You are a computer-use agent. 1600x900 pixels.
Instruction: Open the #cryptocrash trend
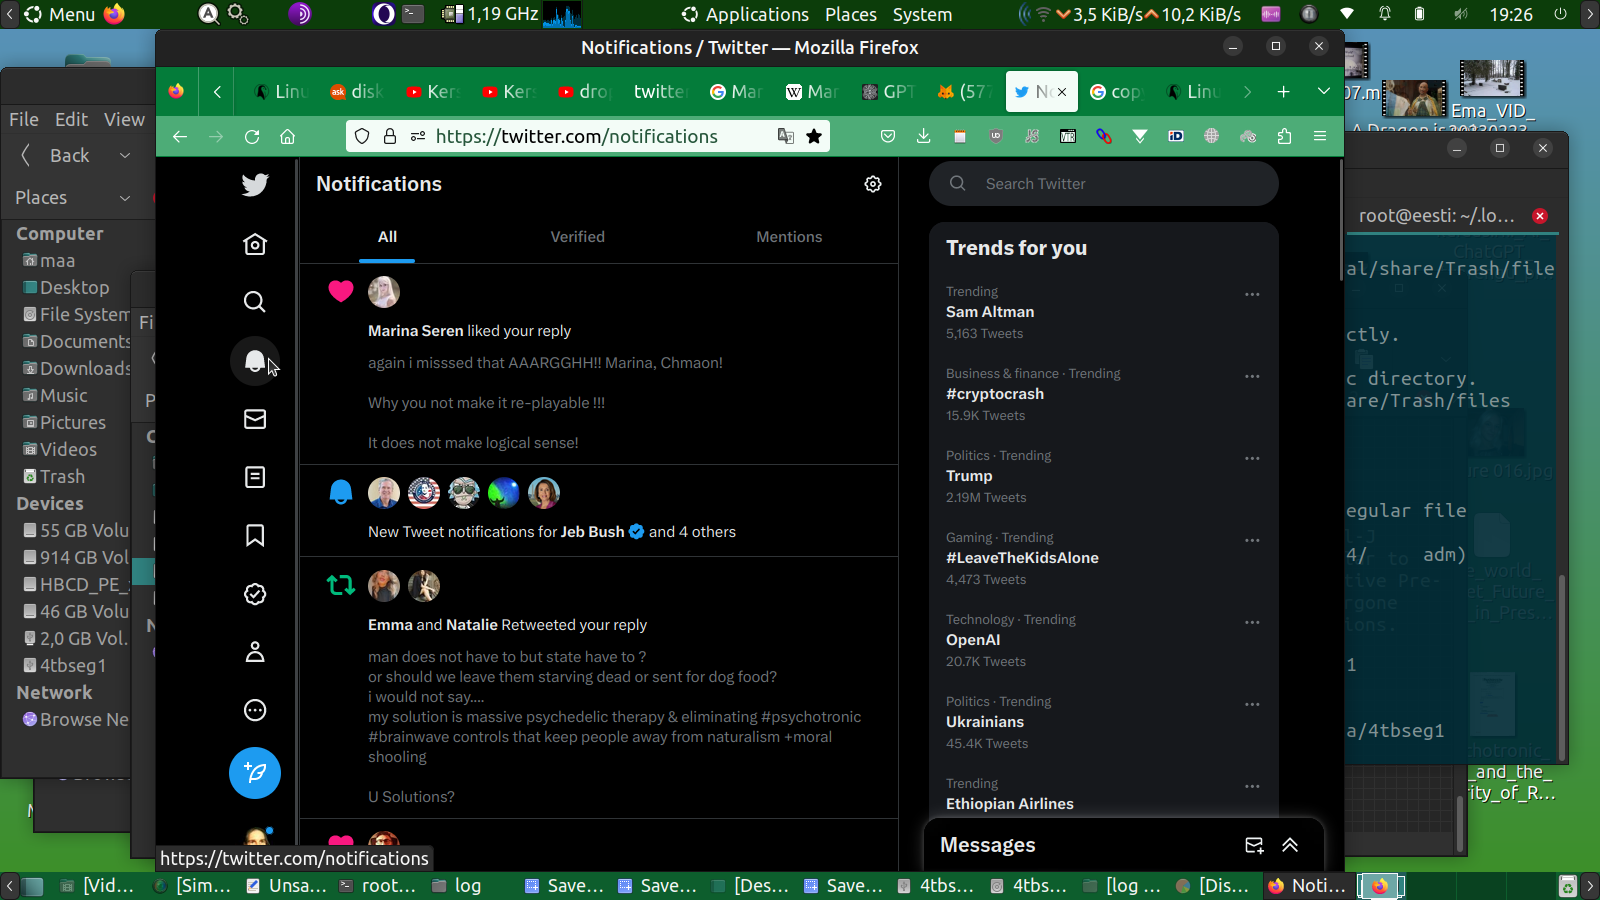[995, 394]
